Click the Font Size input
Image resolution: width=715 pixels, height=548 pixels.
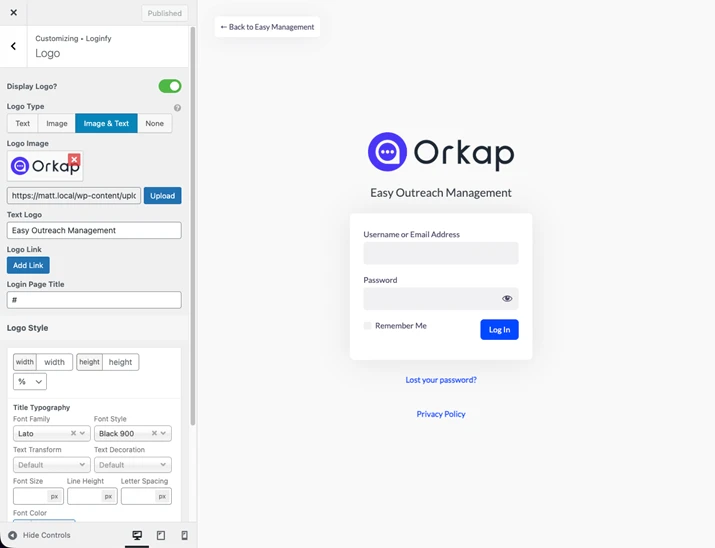(x=31, y=496)
